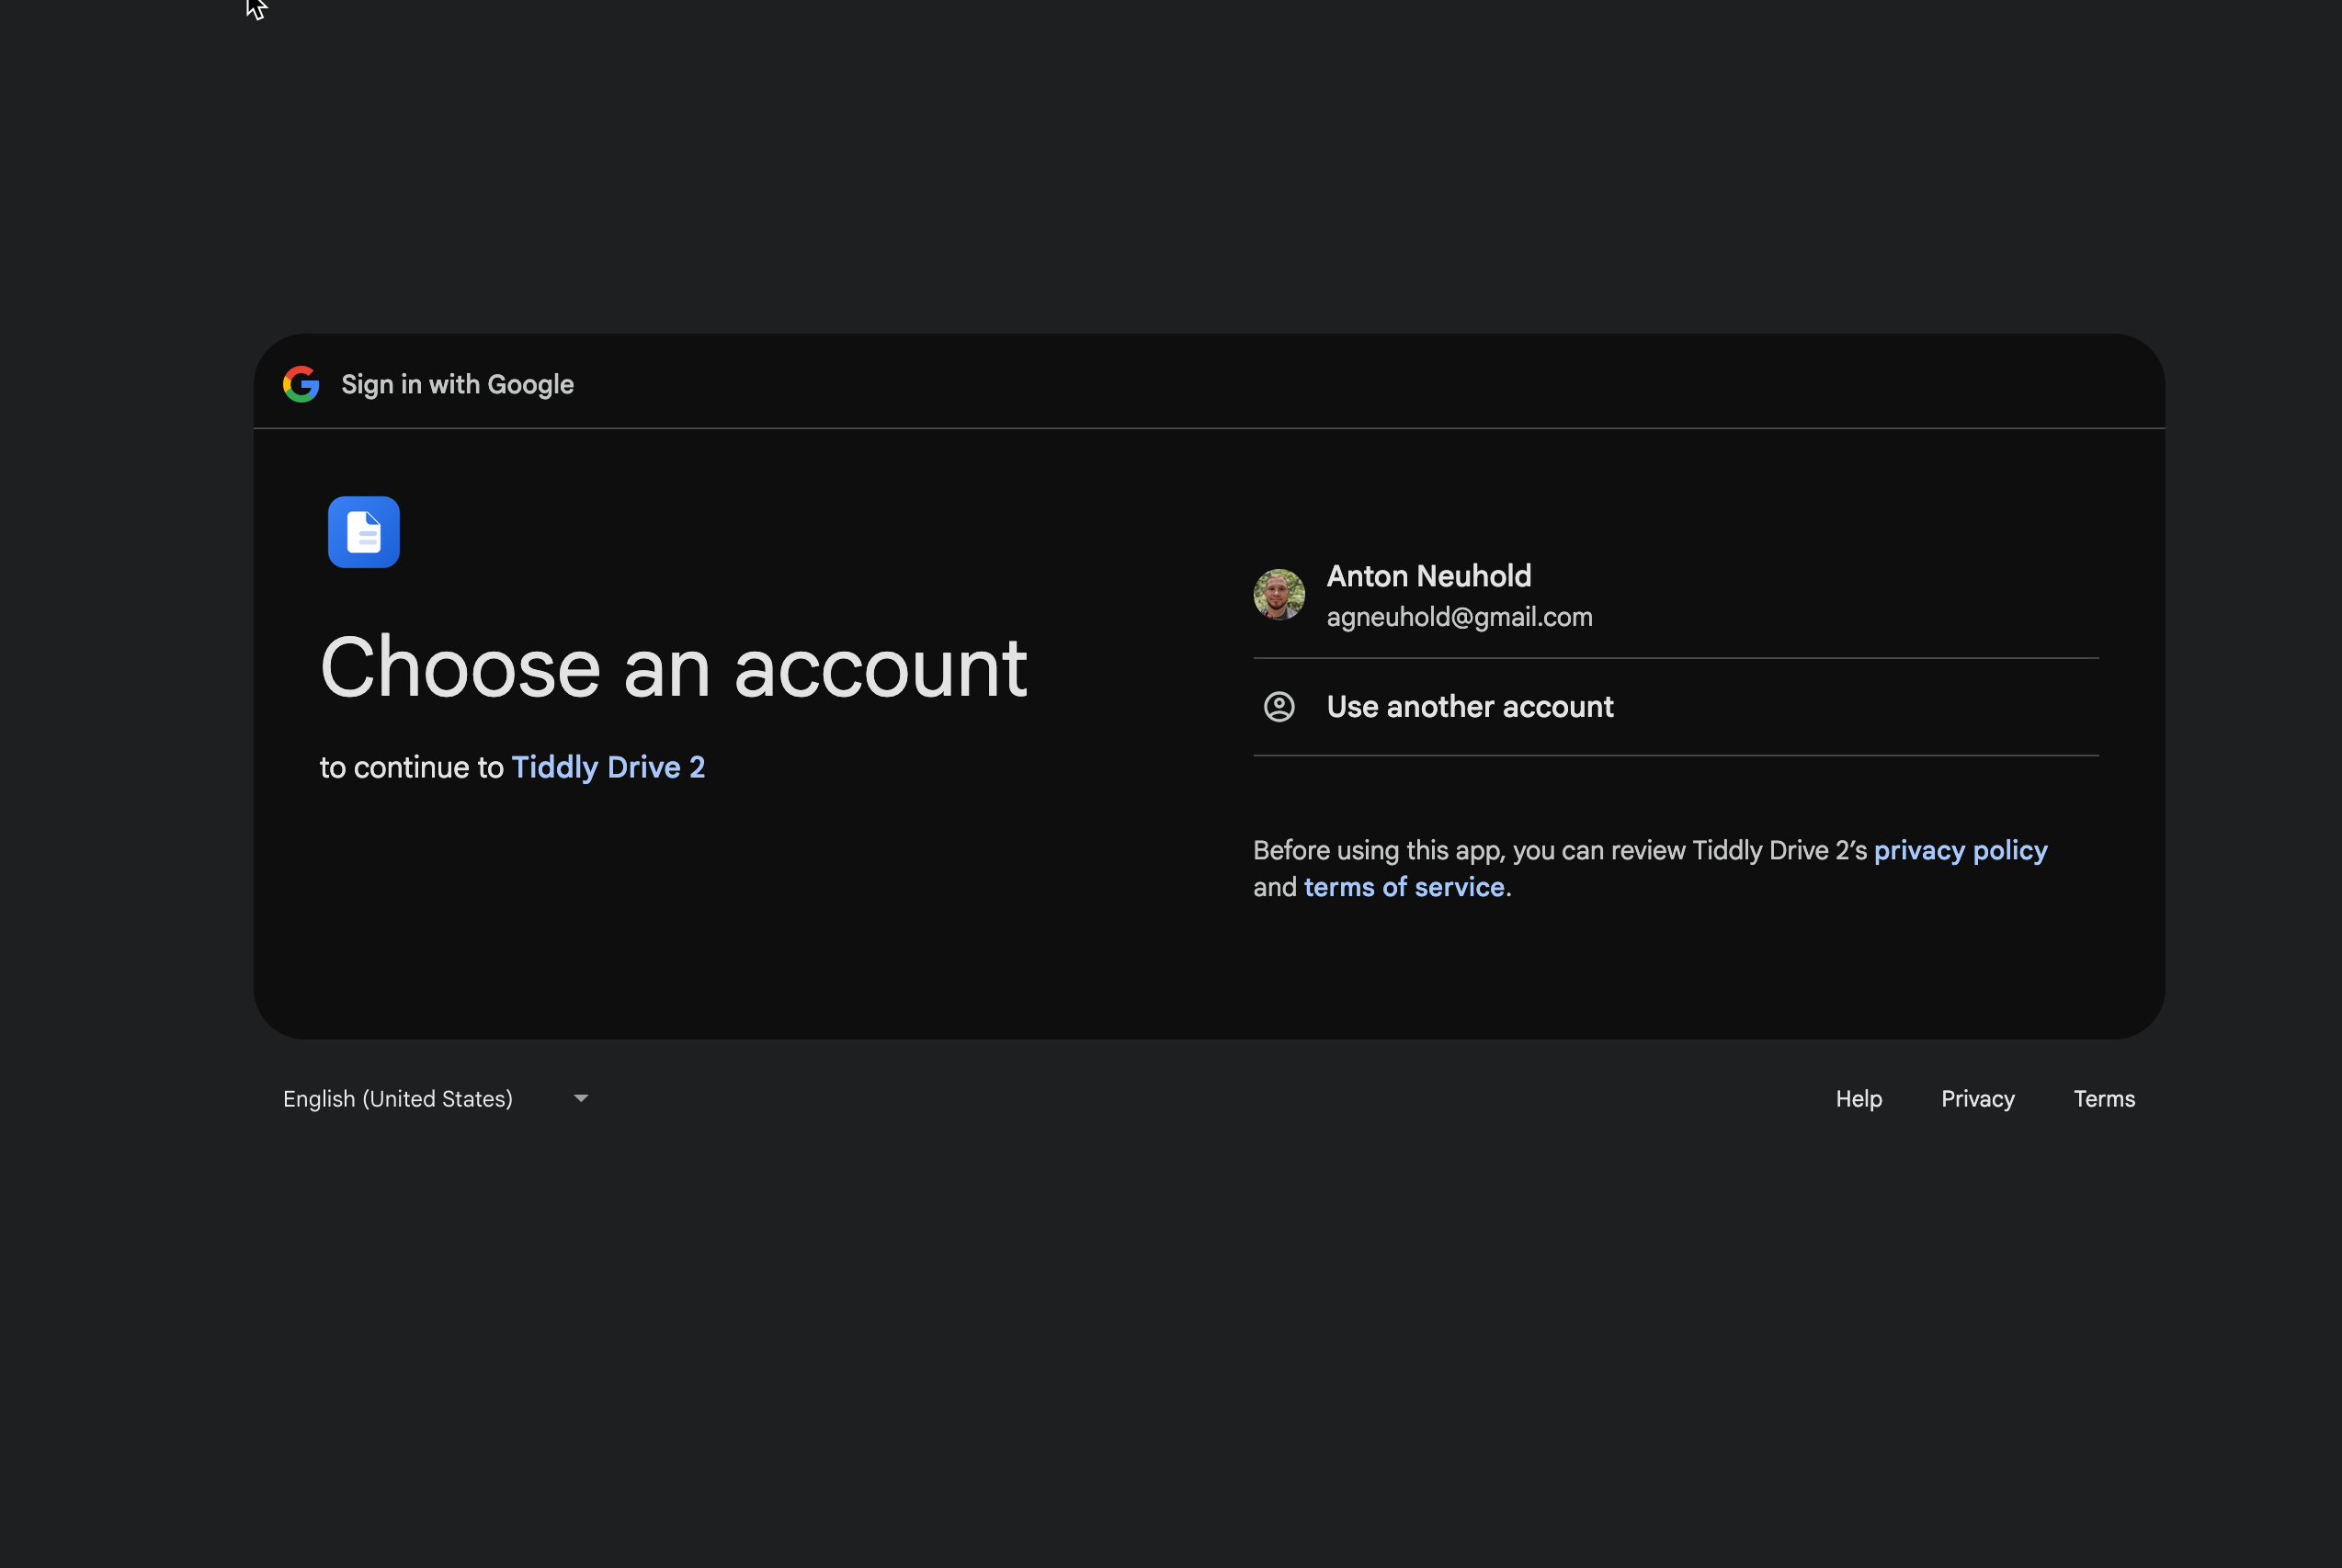Click the Terms footer link
The image size is (2342, 1568).
[2103, 1099]
